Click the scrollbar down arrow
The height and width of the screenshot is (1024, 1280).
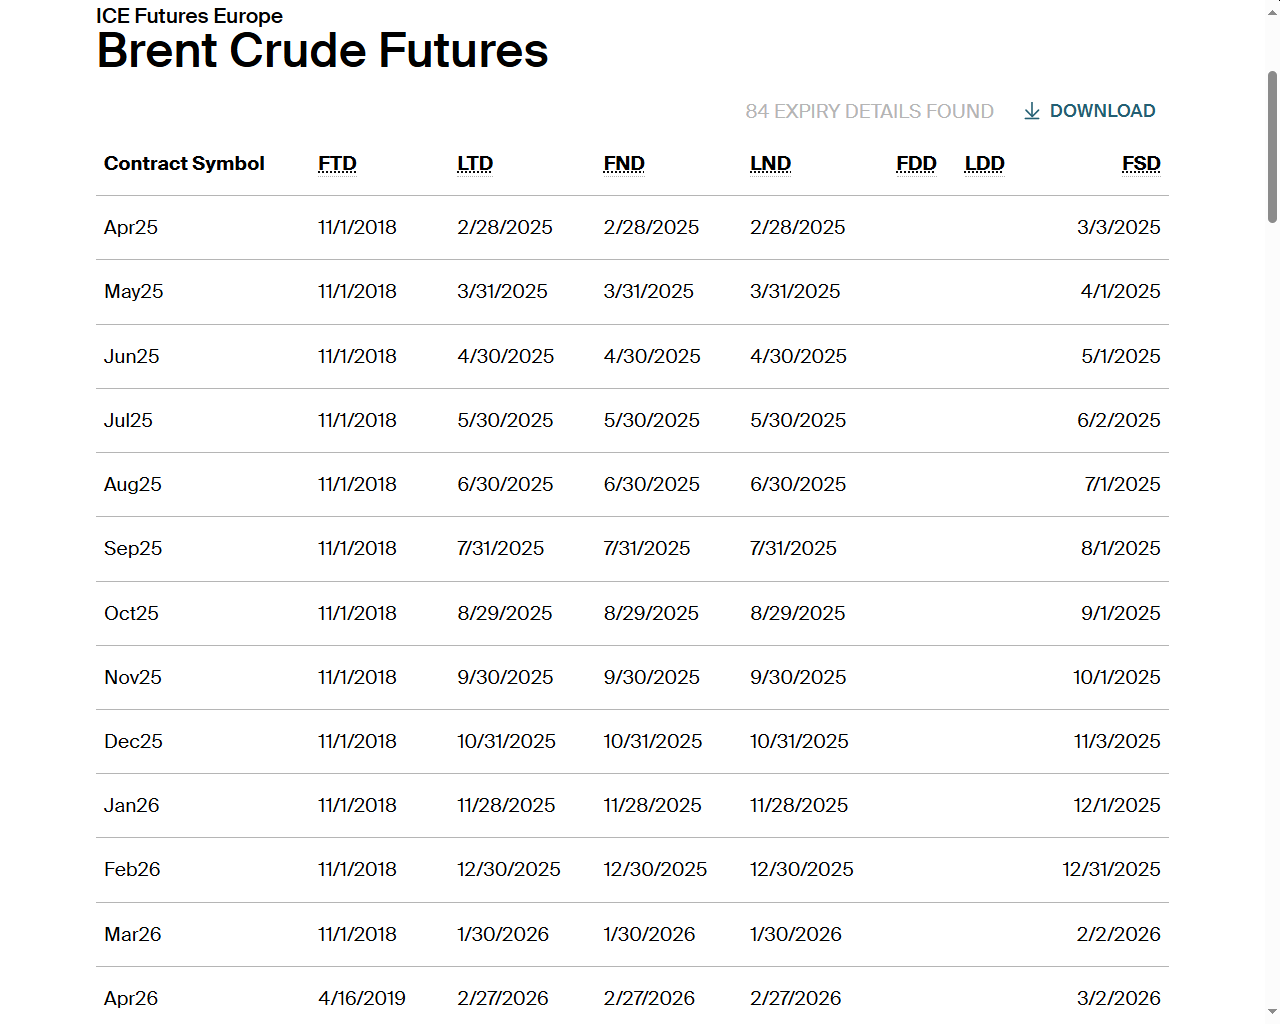1272,1013
